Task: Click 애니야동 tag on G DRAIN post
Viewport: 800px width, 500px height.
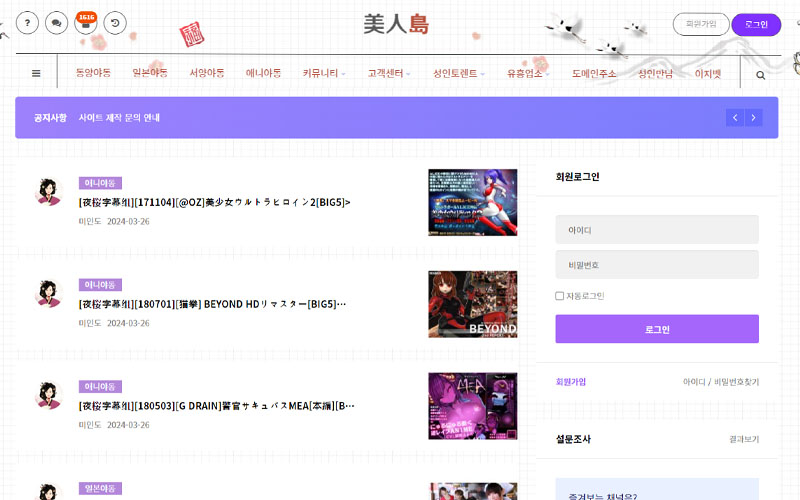Action: (x=100, y=387)
